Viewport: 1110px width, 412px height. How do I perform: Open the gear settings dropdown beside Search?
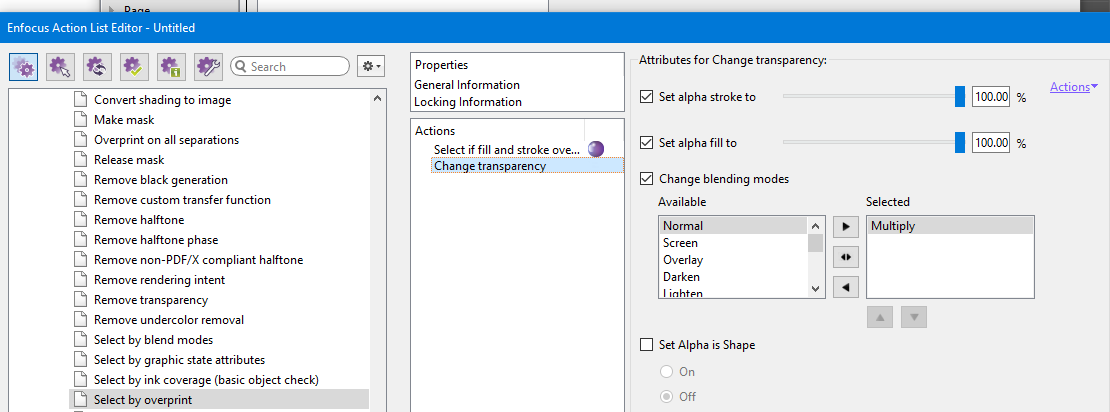[371, 67]
